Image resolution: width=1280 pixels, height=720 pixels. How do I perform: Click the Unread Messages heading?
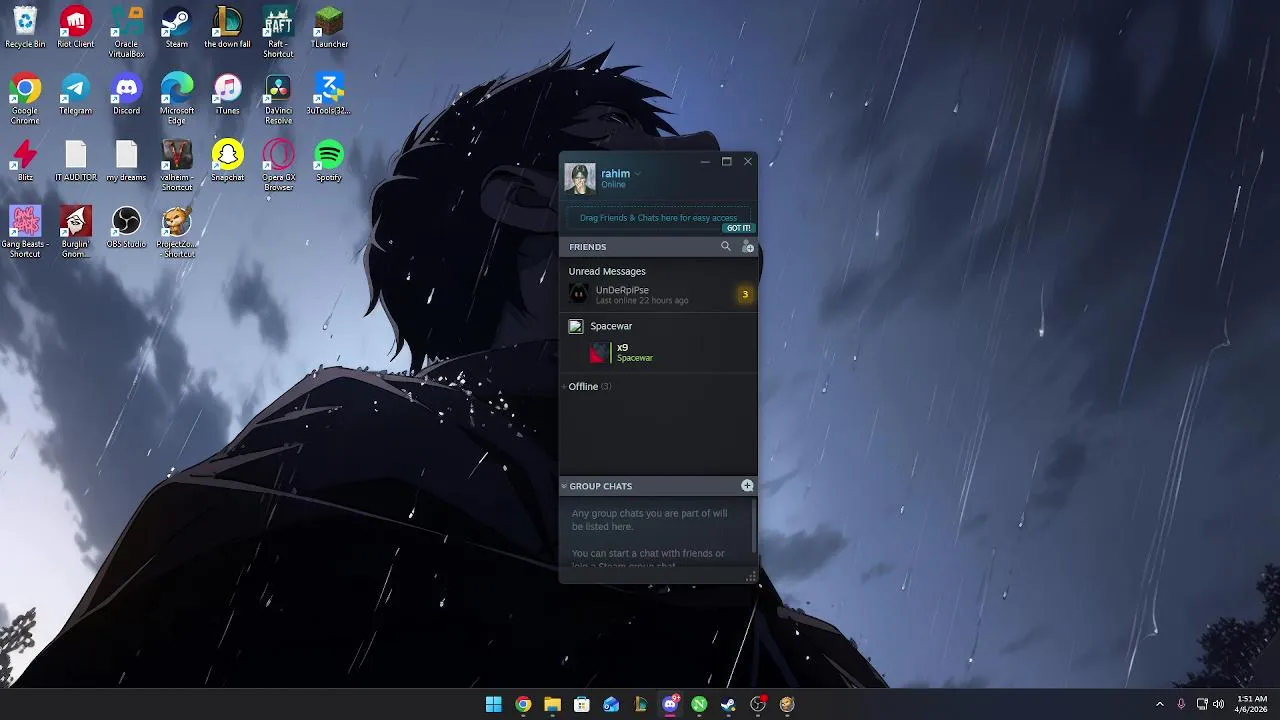607,271
